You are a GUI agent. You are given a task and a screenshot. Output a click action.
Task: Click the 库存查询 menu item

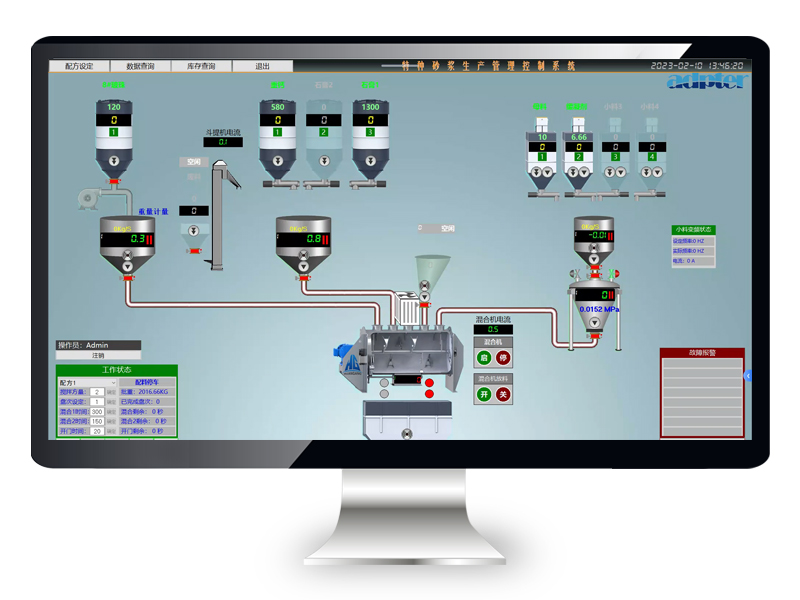coord(201,66)
